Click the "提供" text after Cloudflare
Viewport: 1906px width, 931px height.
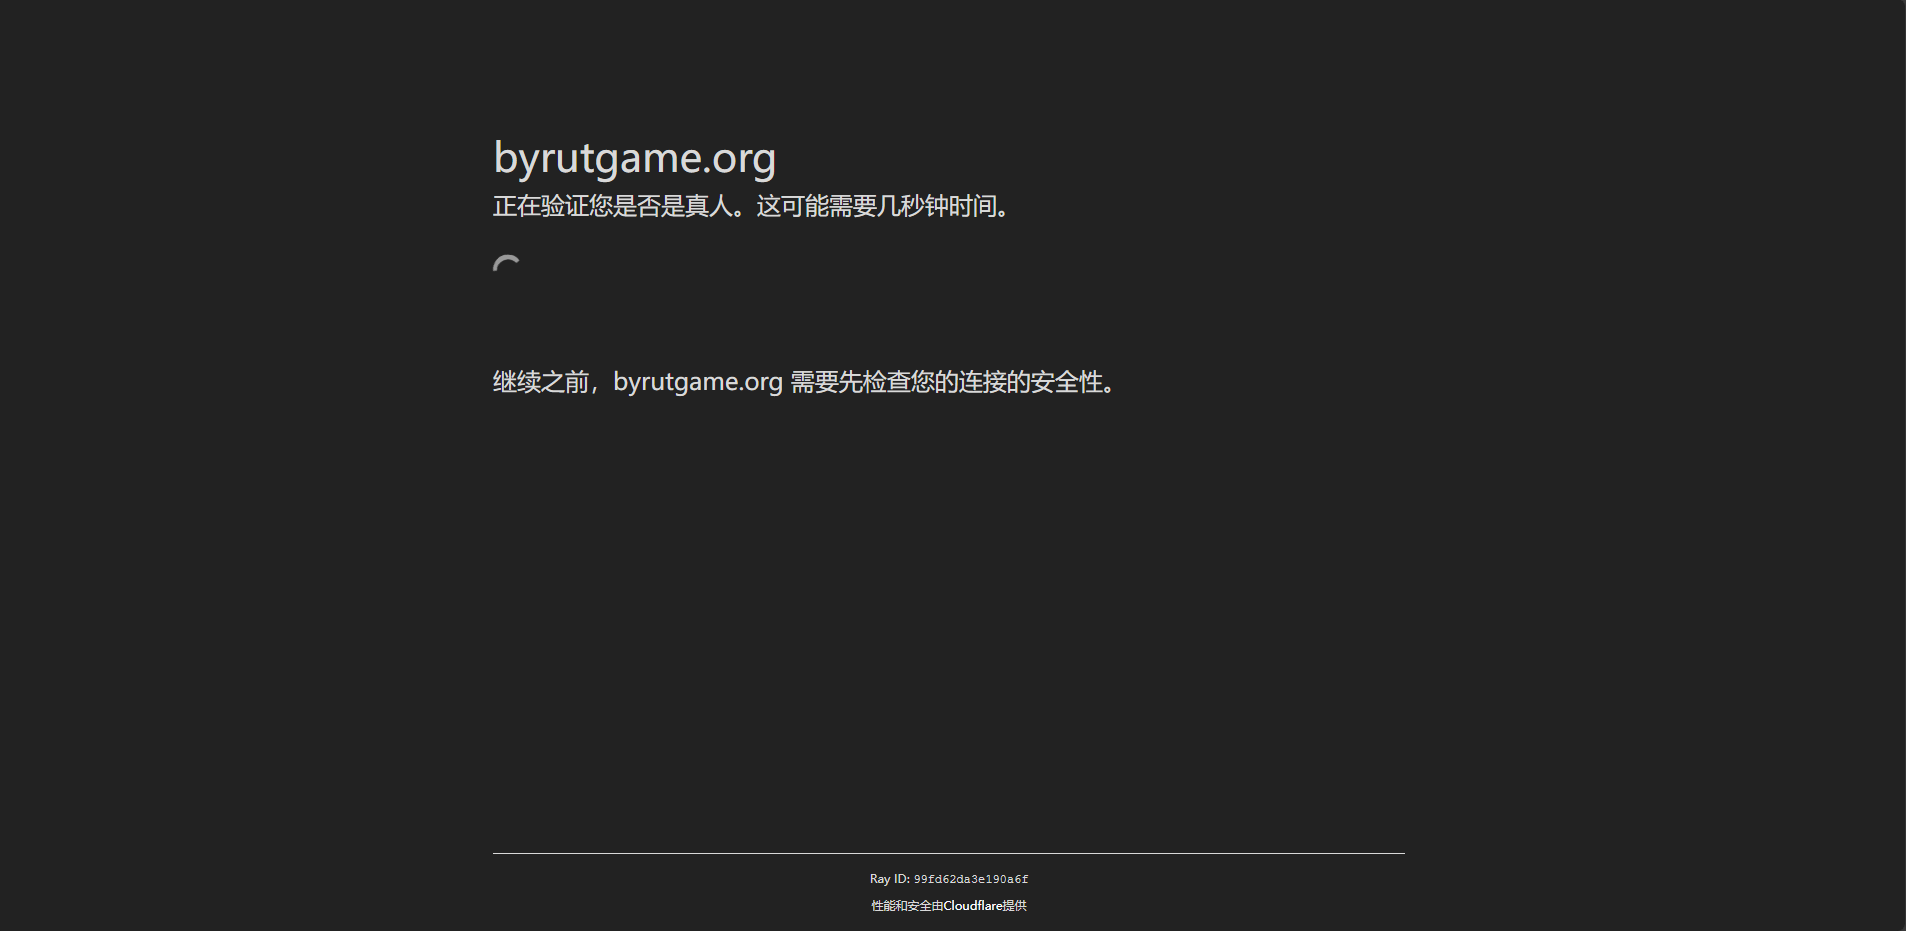tap(1014, 906)
